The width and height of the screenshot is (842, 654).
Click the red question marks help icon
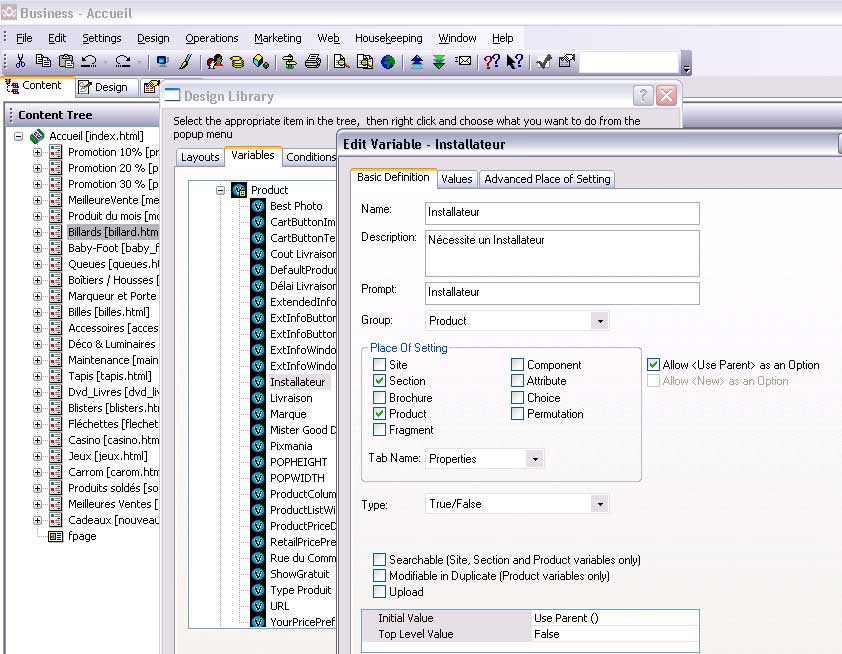click(492, 62)
